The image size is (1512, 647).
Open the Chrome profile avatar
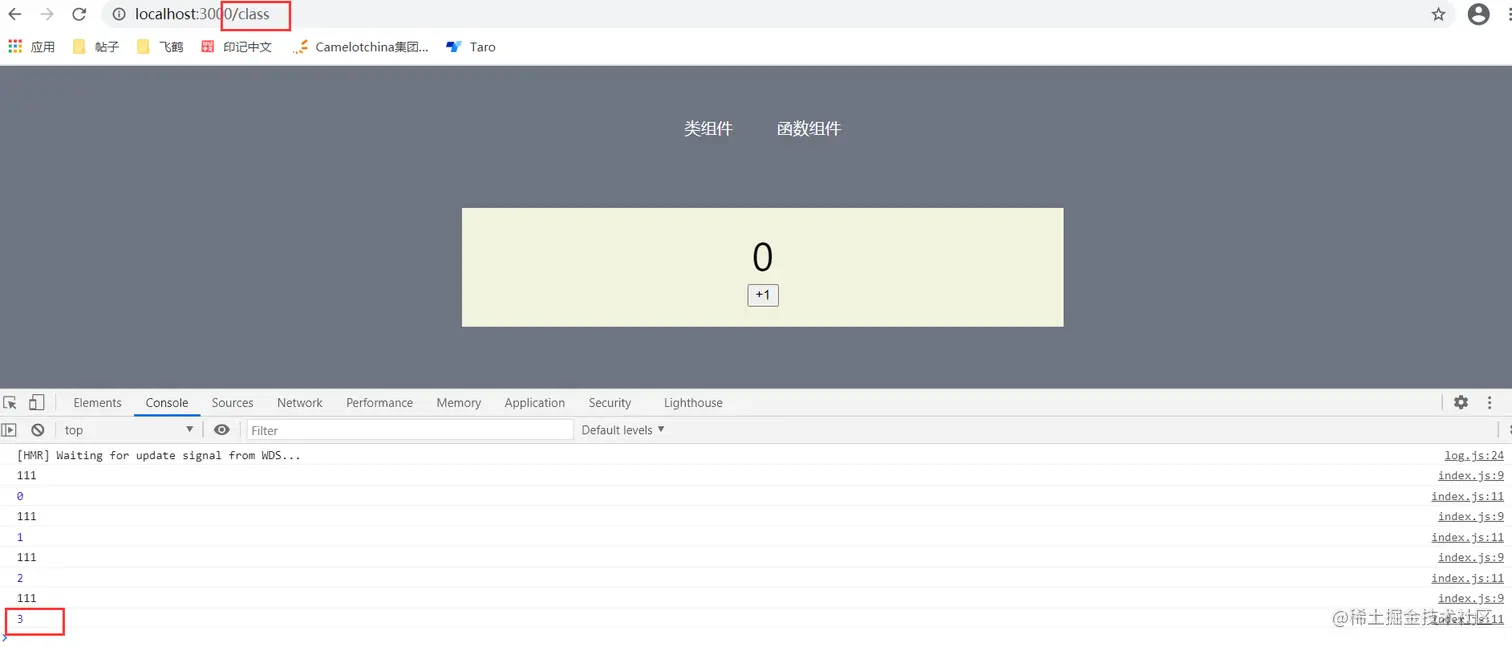(1478, 14)
